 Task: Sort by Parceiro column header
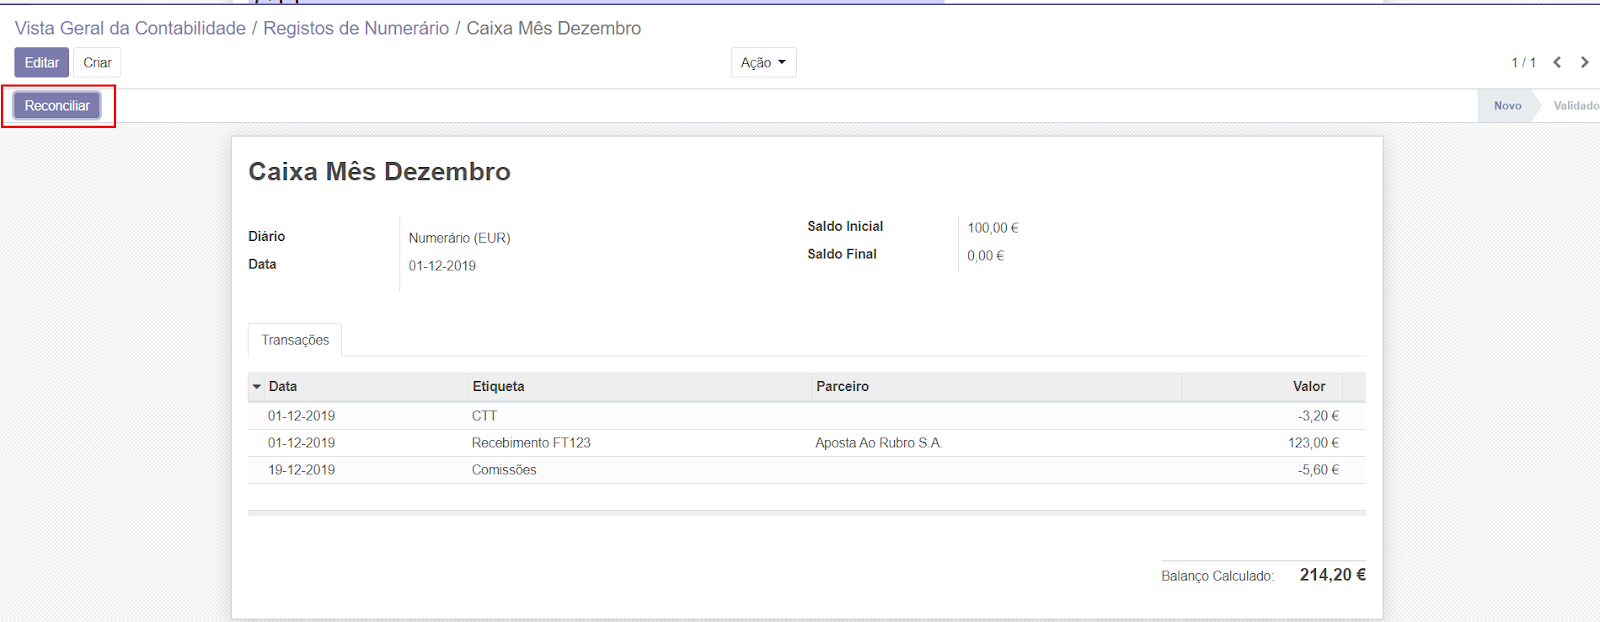point(842,387)
